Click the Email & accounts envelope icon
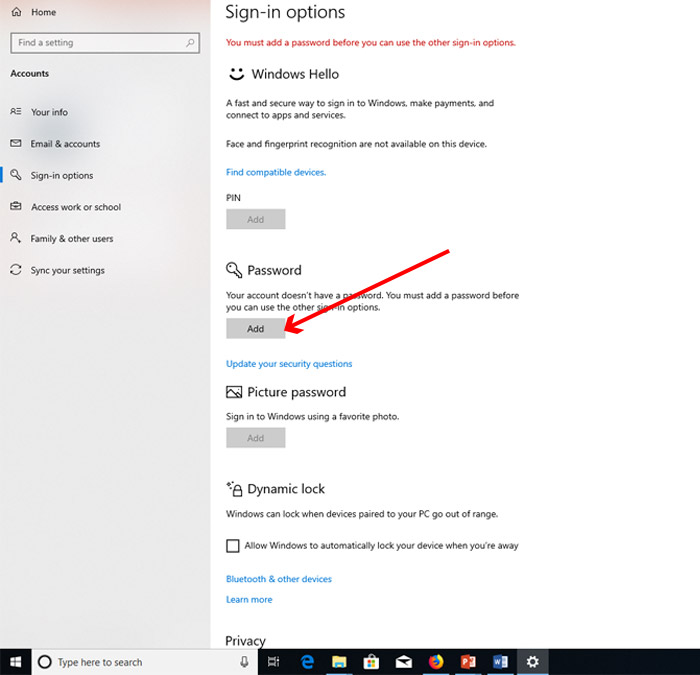The width and height of the screenshot is (700, 675). pyautogui.click(x=16, y=143)
